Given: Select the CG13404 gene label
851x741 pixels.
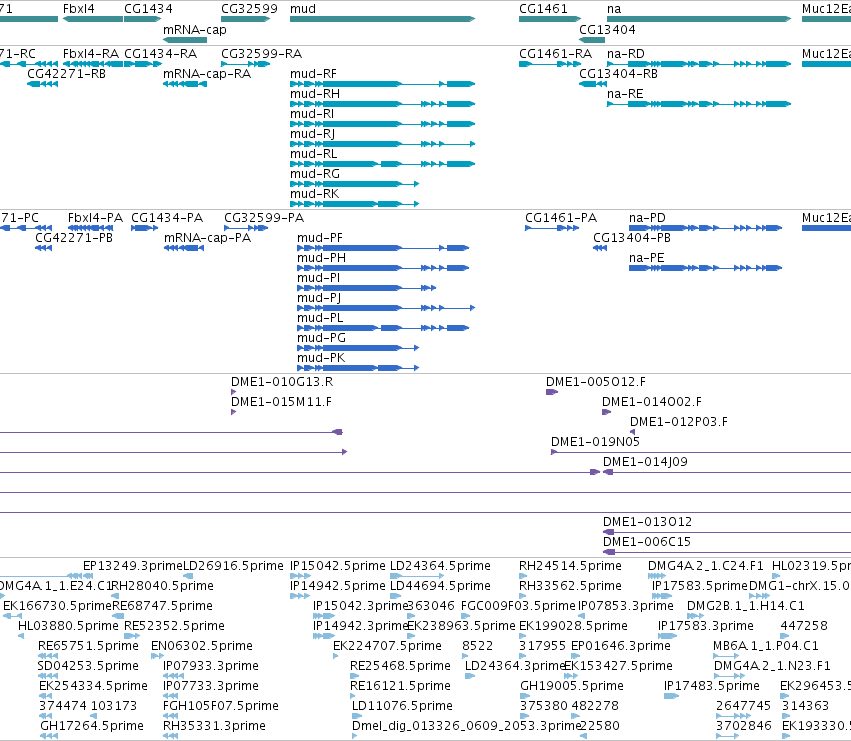Looking at the screenshot, I should point(607,29).
